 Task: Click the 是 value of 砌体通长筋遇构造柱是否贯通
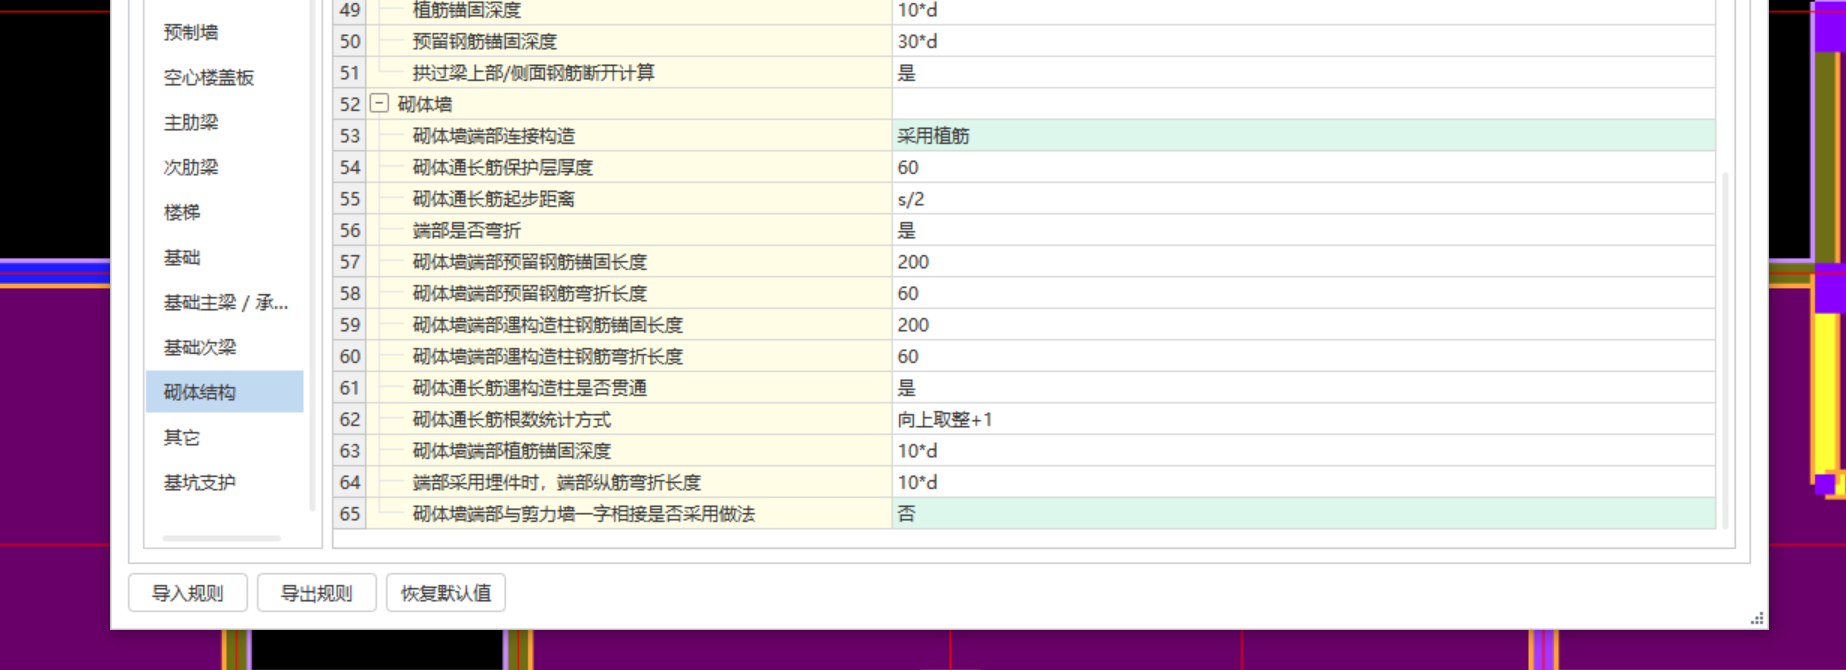(x=1304, y=387)
